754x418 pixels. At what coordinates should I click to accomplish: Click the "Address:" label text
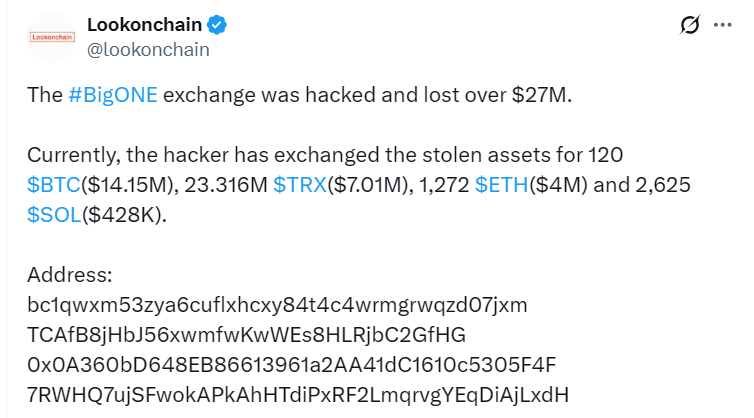coord(70,275)
